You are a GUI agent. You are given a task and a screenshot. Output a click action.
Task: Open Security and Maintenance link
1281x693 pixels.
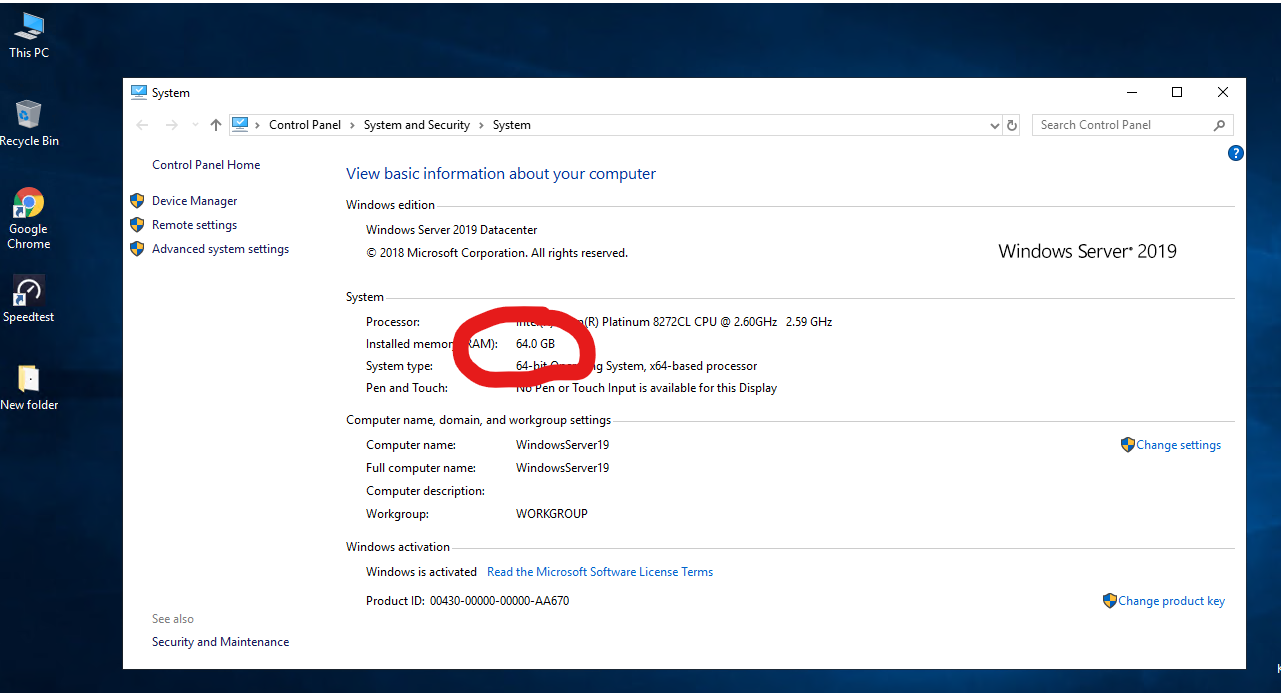click(x=220, y=642)
